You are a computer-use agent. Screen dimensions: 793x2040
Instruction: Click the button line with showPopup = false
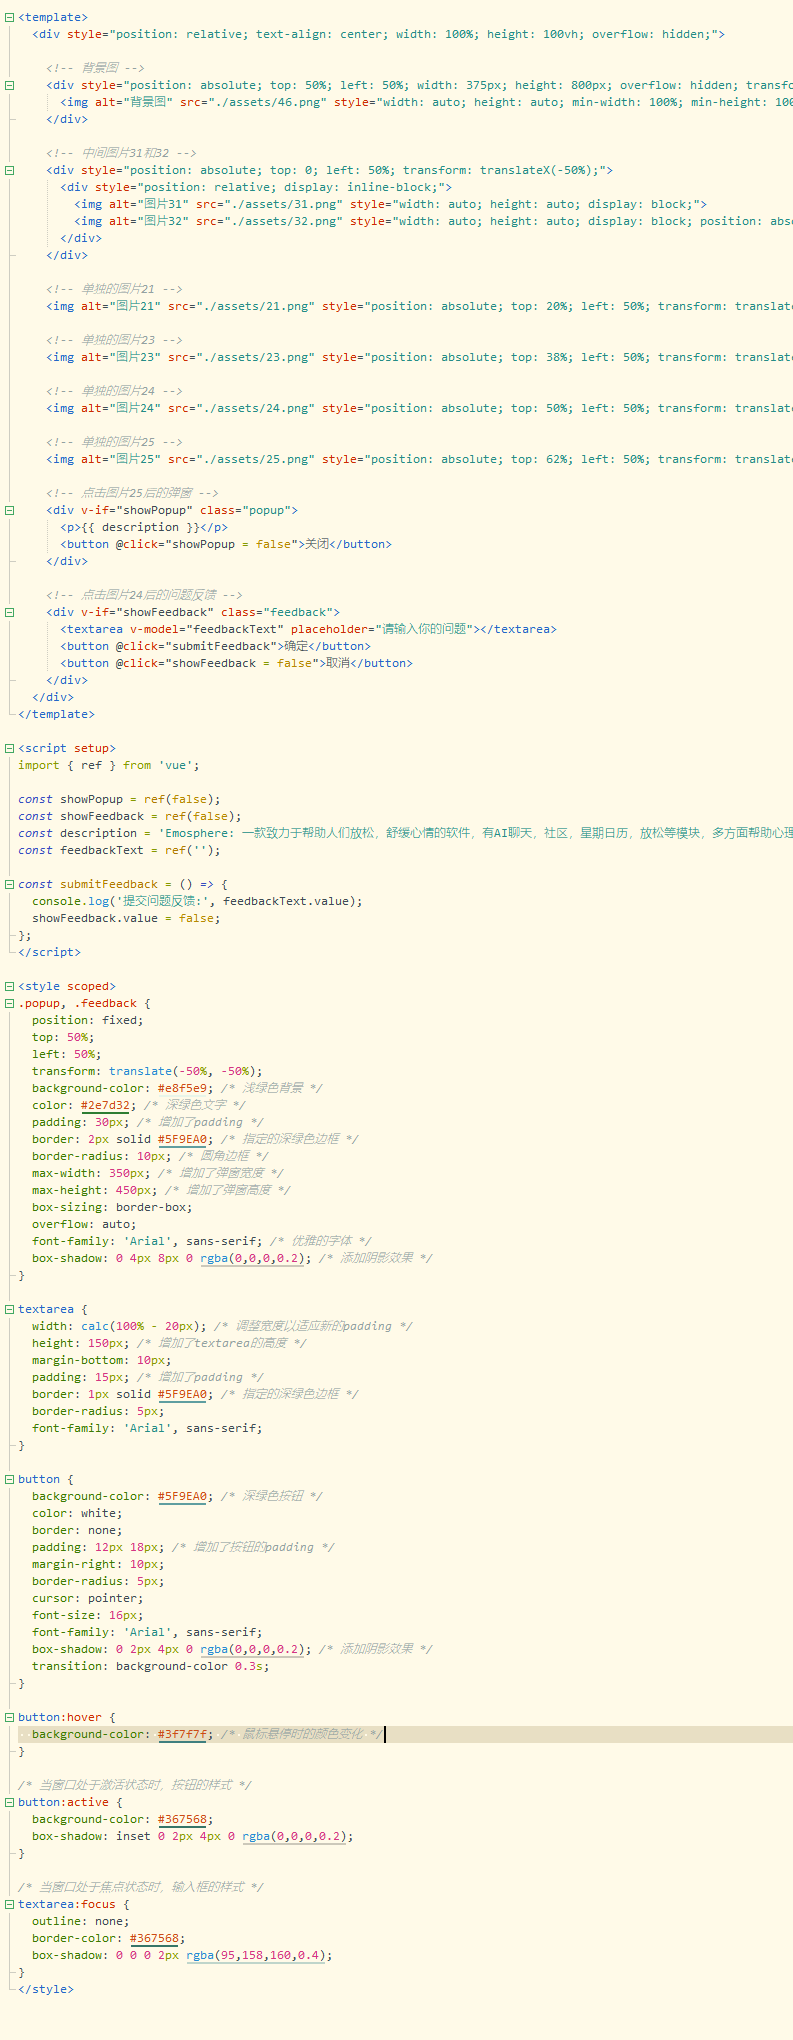coord(226,544)
